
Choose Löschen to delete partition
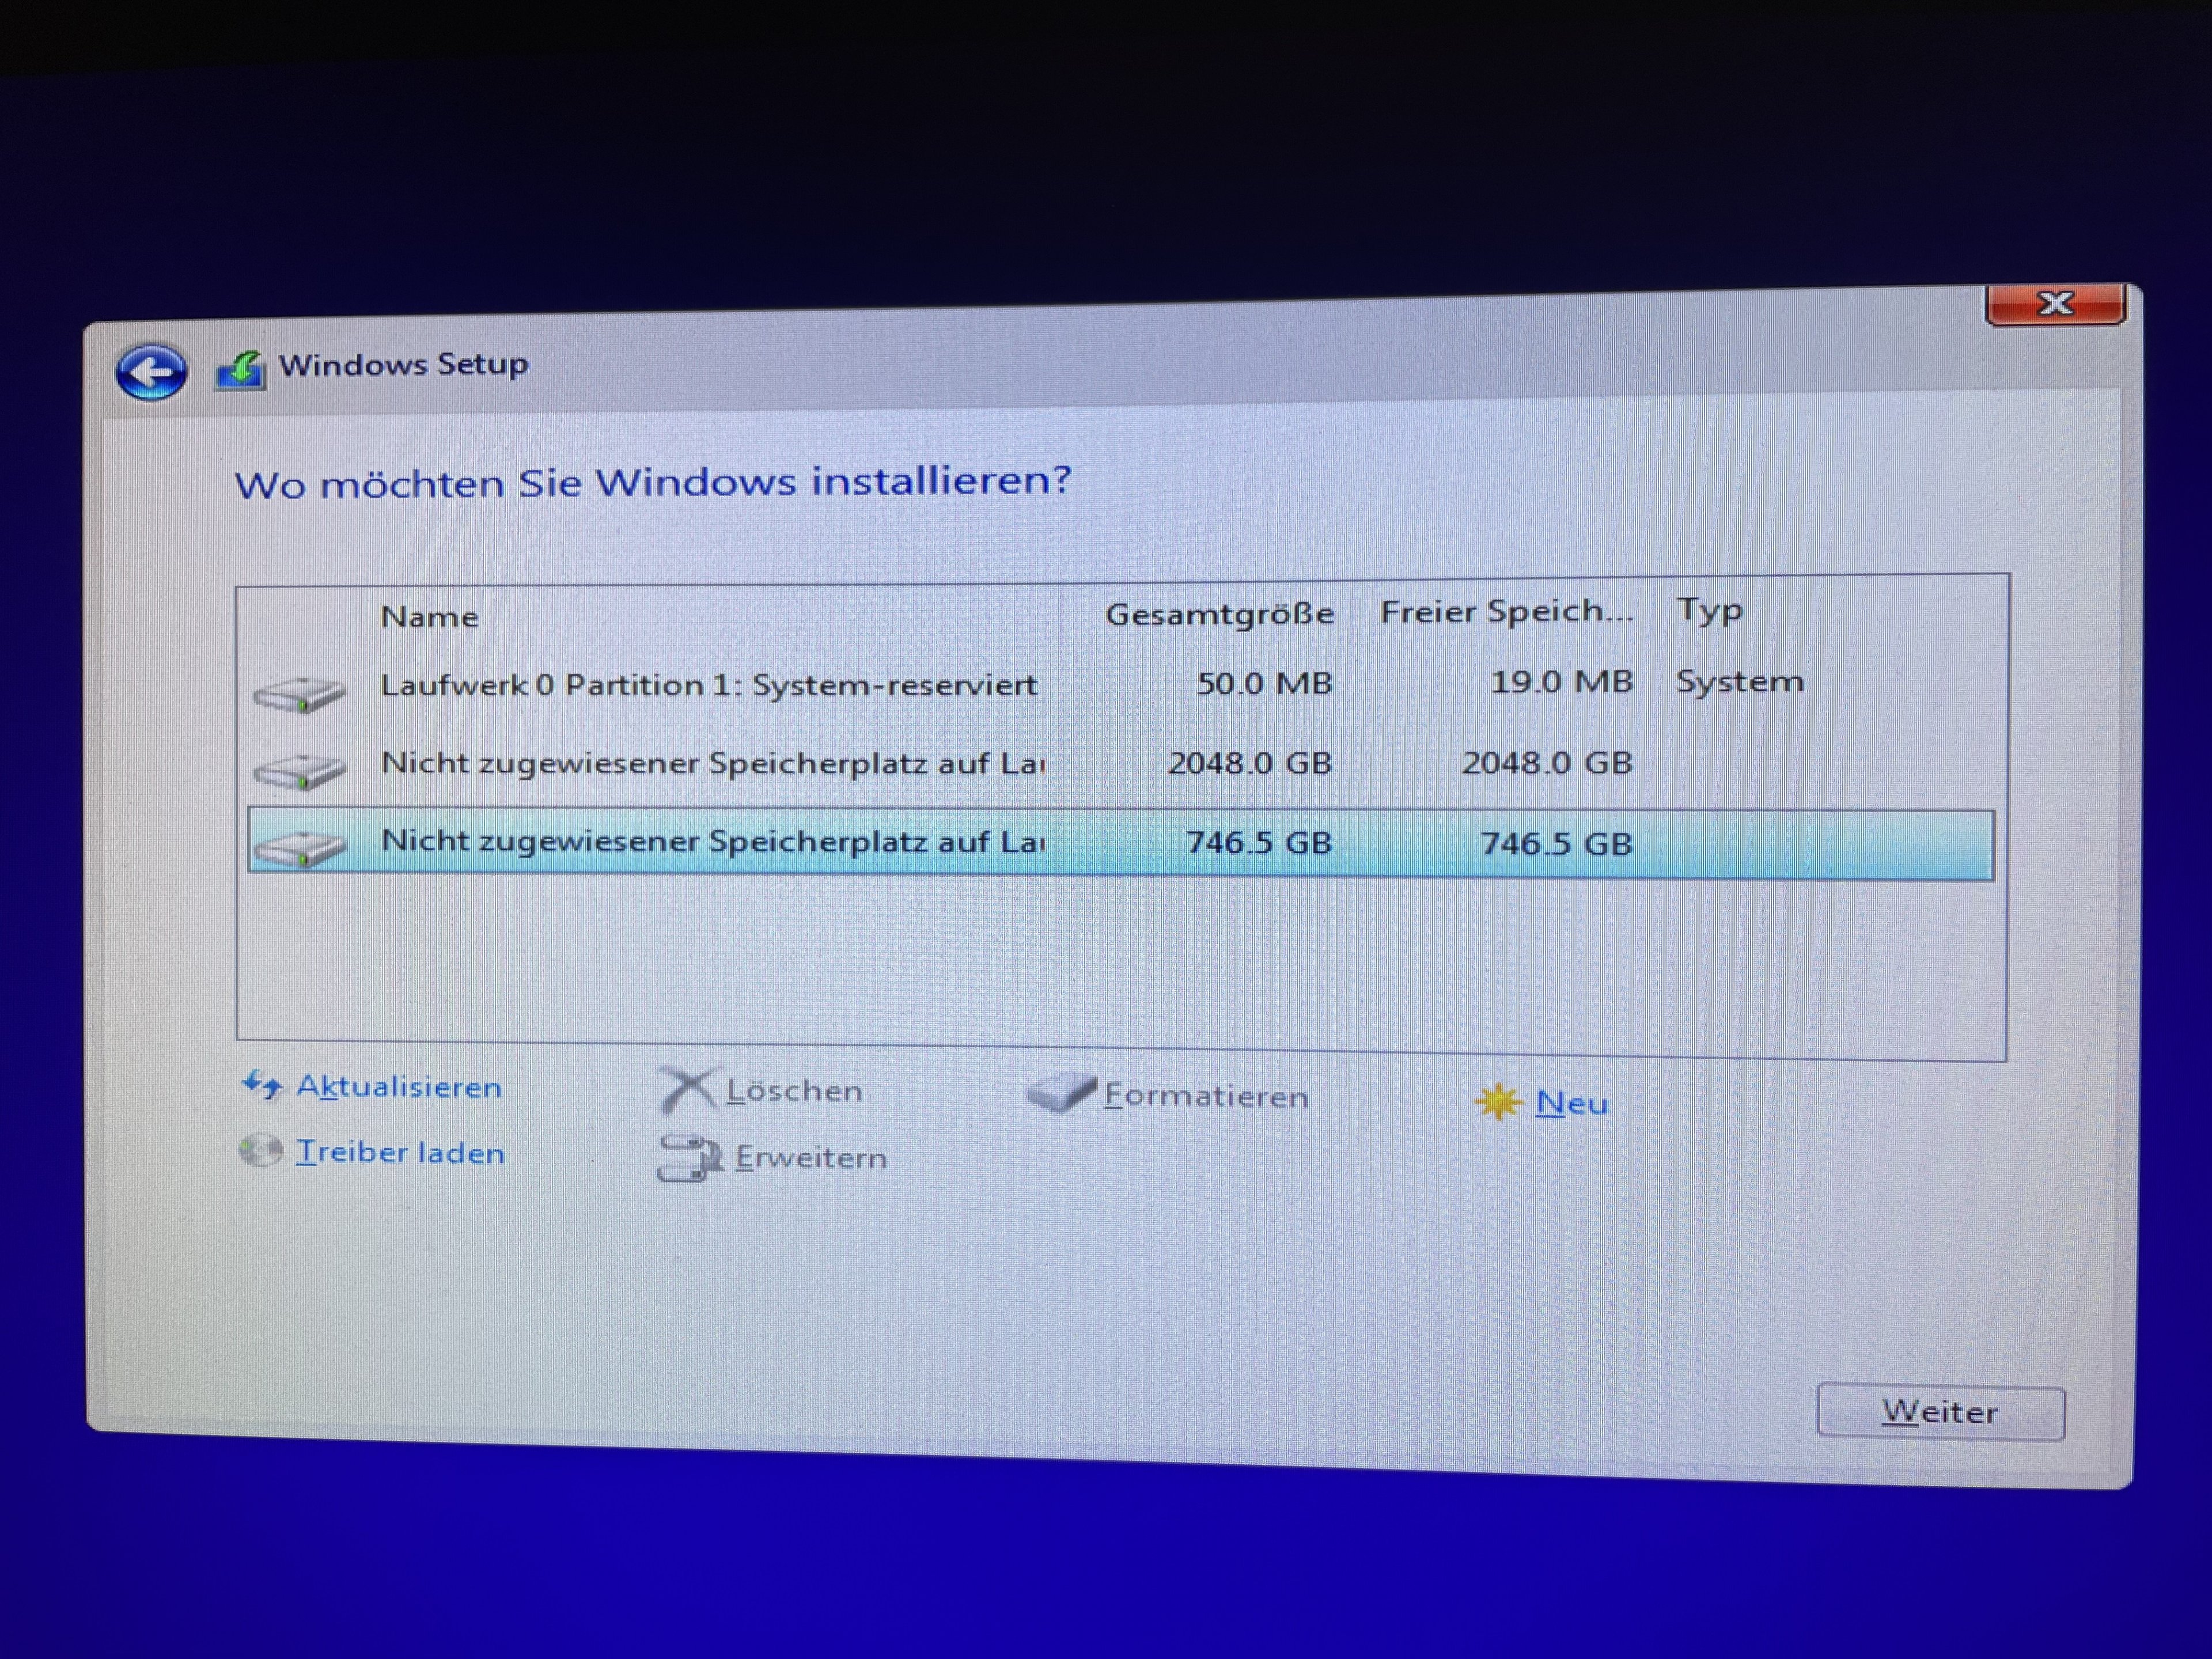pos(794,1091)
